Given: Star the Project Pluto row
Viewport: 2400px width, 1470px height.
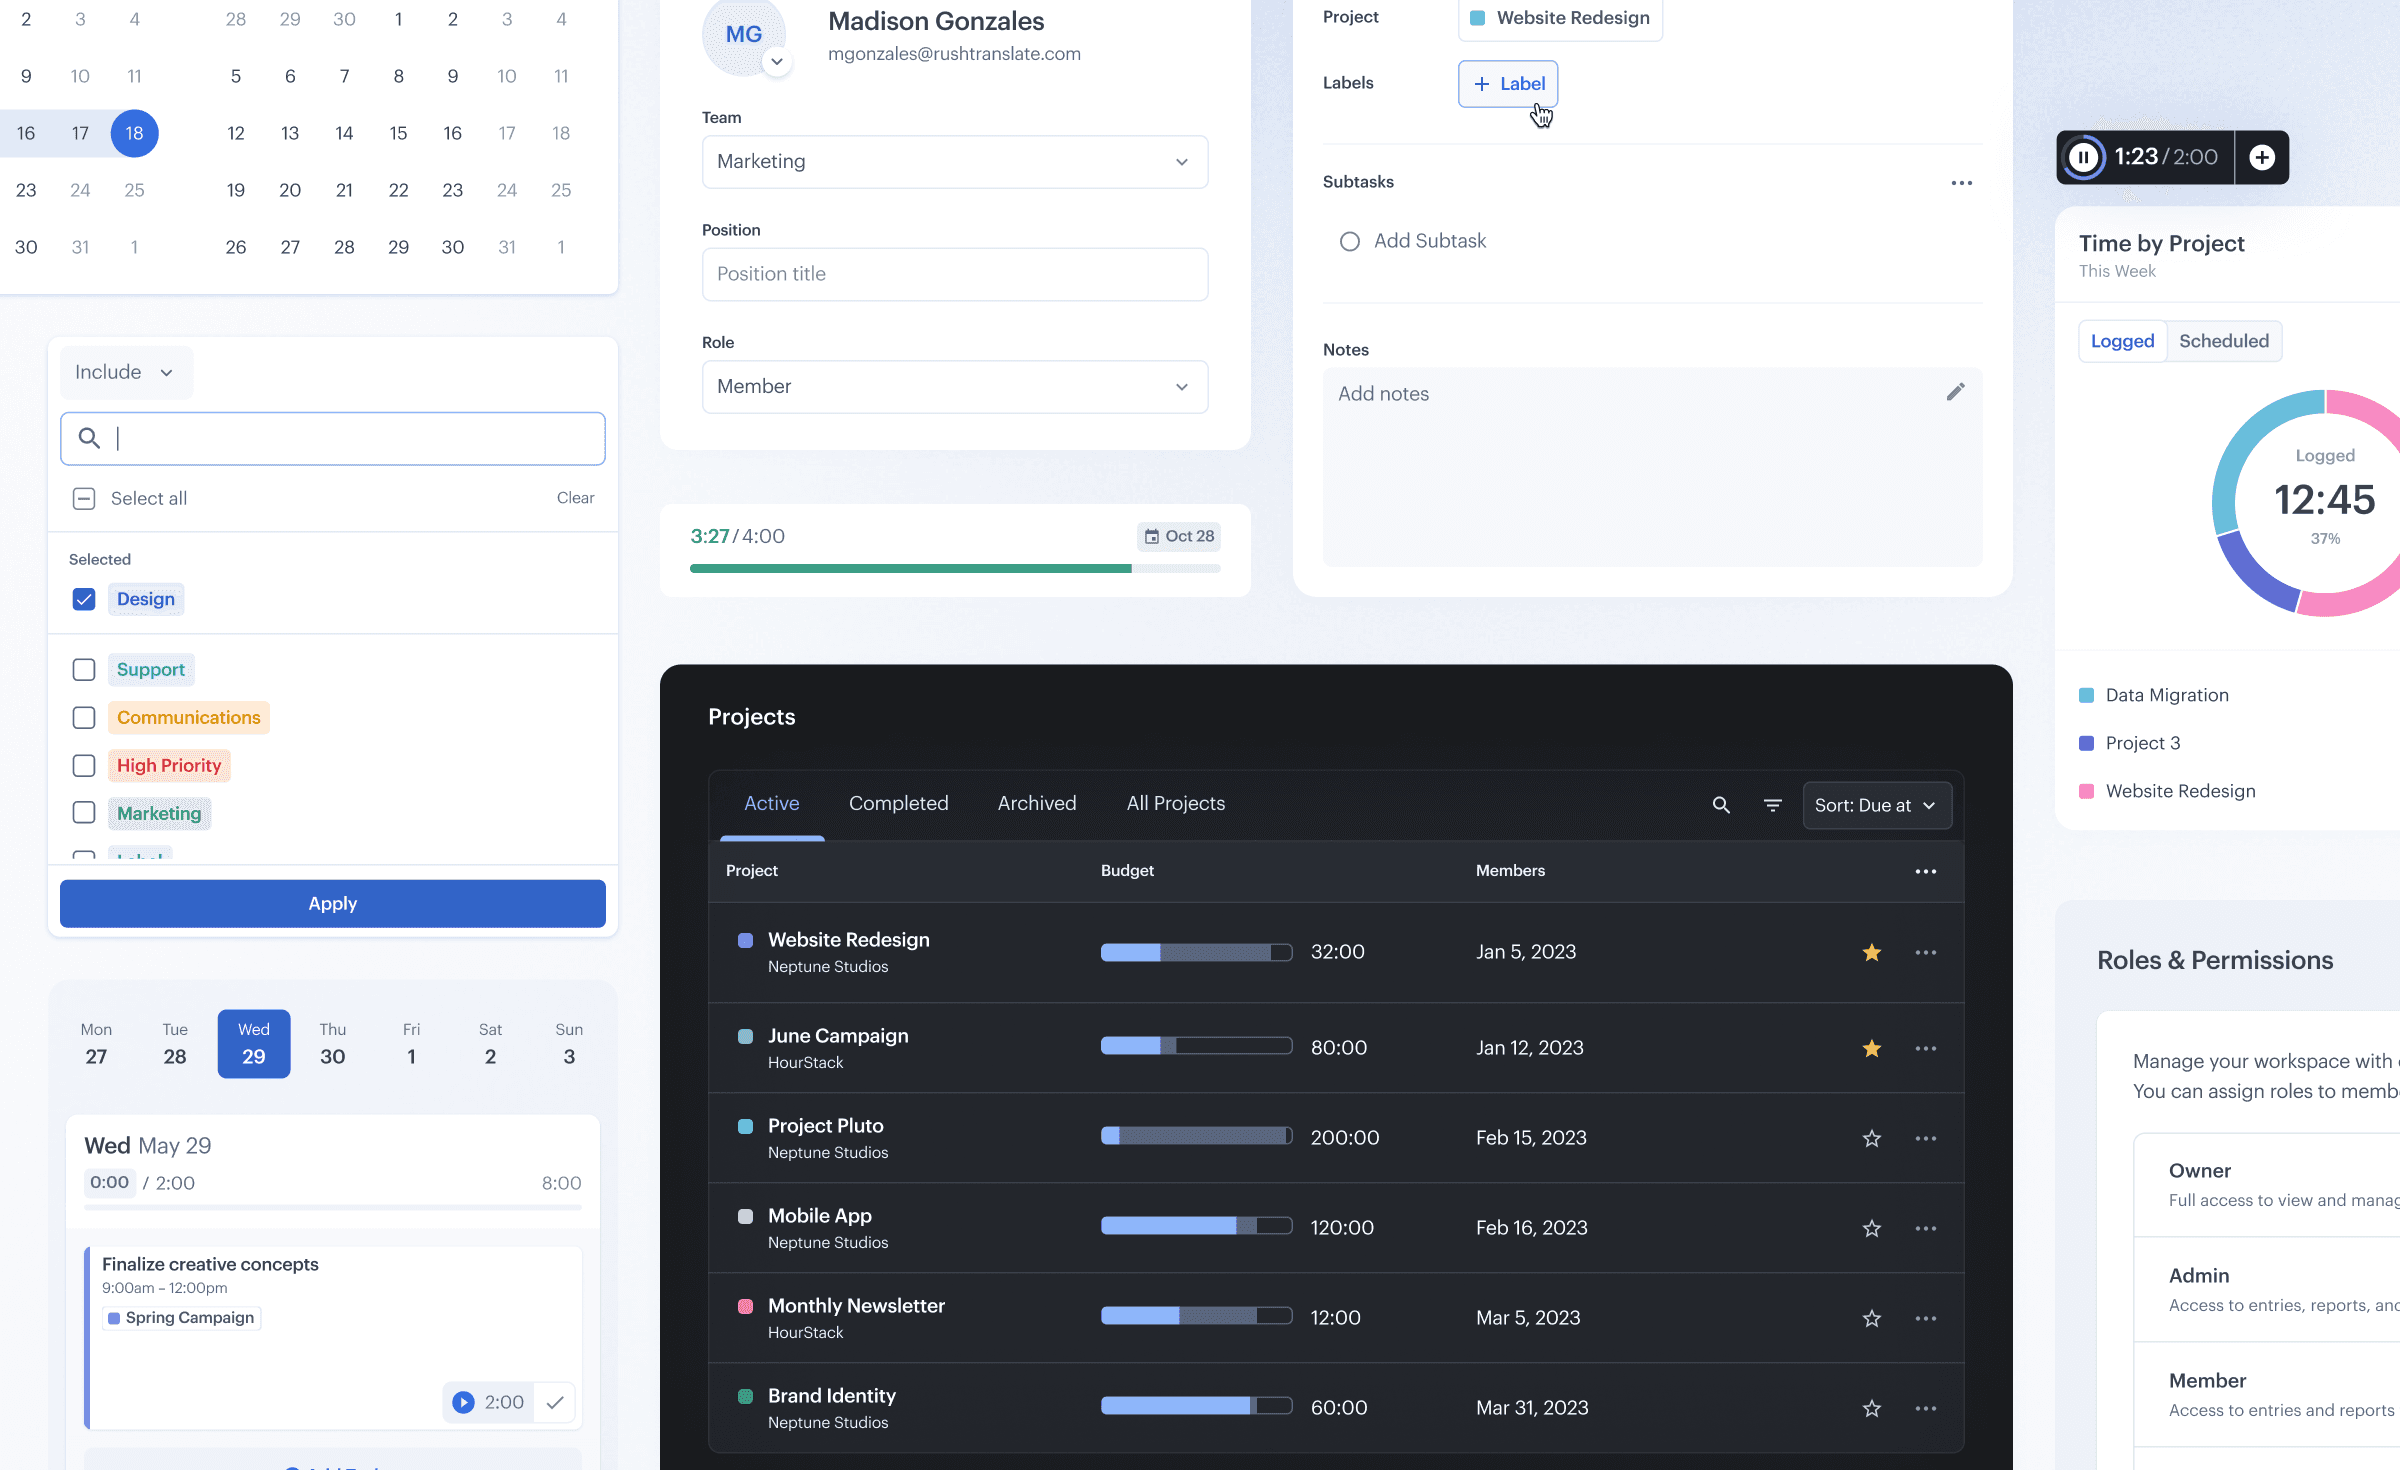Looking at the screenshot, I should (x=1872, y=1139).
